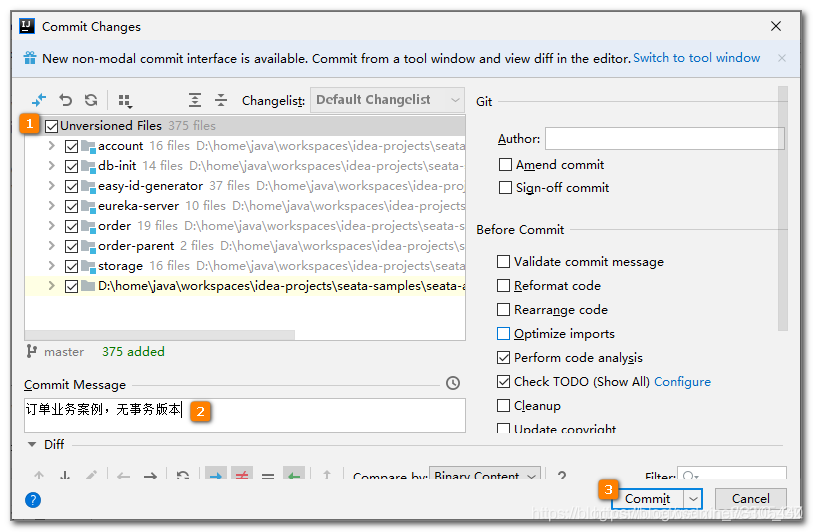The height and width of the screenshot is (532, 813).
Task: Select the storage tree row
Action: (x=245, y=266)
